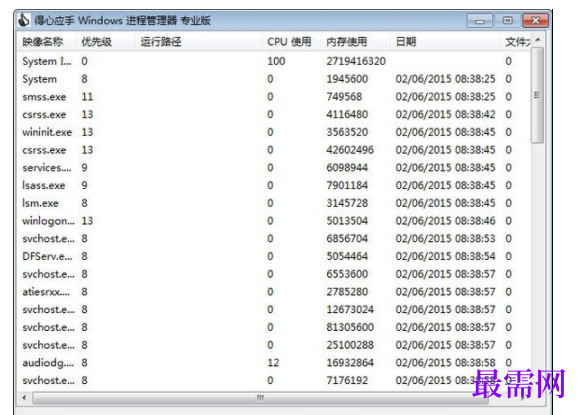The image size is (584, 415).
Task: Close the process manager window
Action: (x=535, y=20)
